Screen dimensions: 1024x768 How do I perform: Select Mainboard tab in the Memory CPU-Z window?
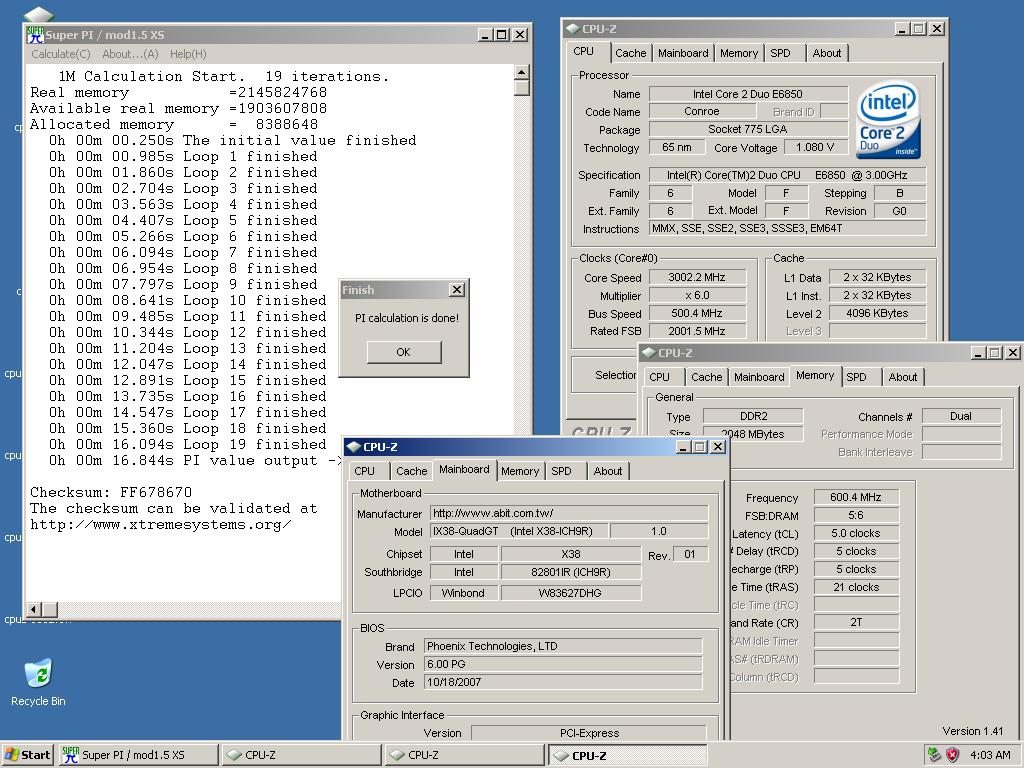click(x=759, y=377)
